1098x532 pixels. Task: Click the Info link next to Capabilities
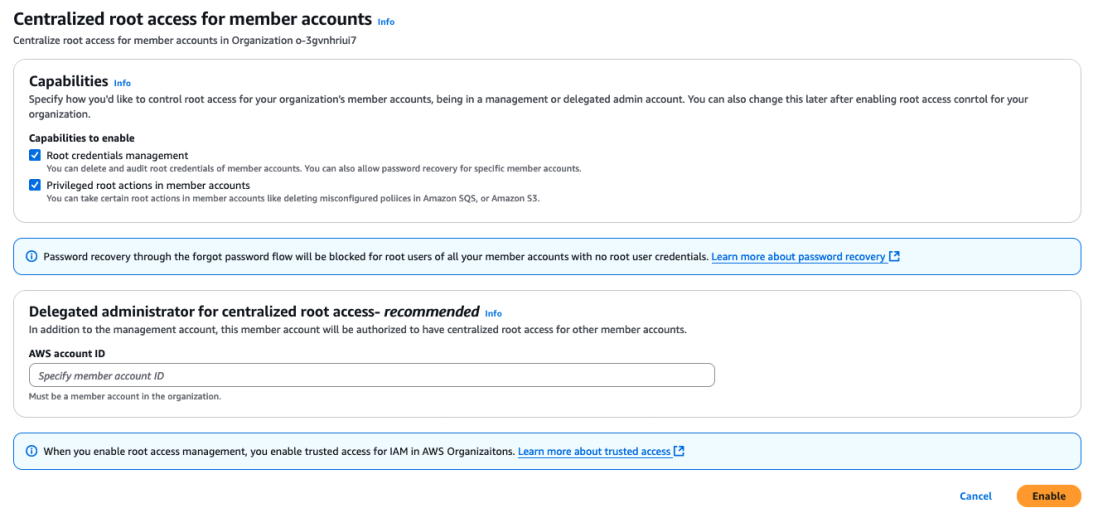pyautogui.click(x=122, y=83)
